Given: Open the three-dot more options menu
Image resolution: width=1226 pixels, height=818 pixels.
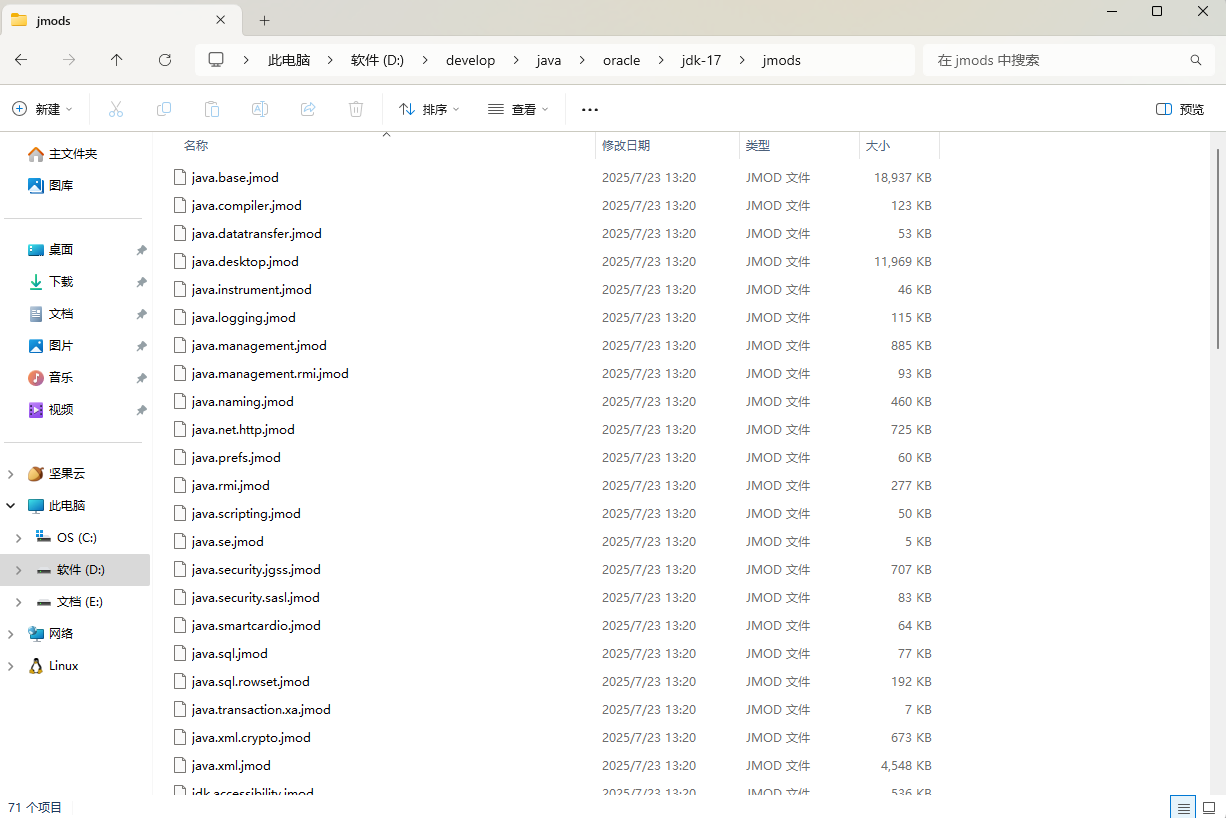Looking at the screenshot, I should tap(589, 109).
